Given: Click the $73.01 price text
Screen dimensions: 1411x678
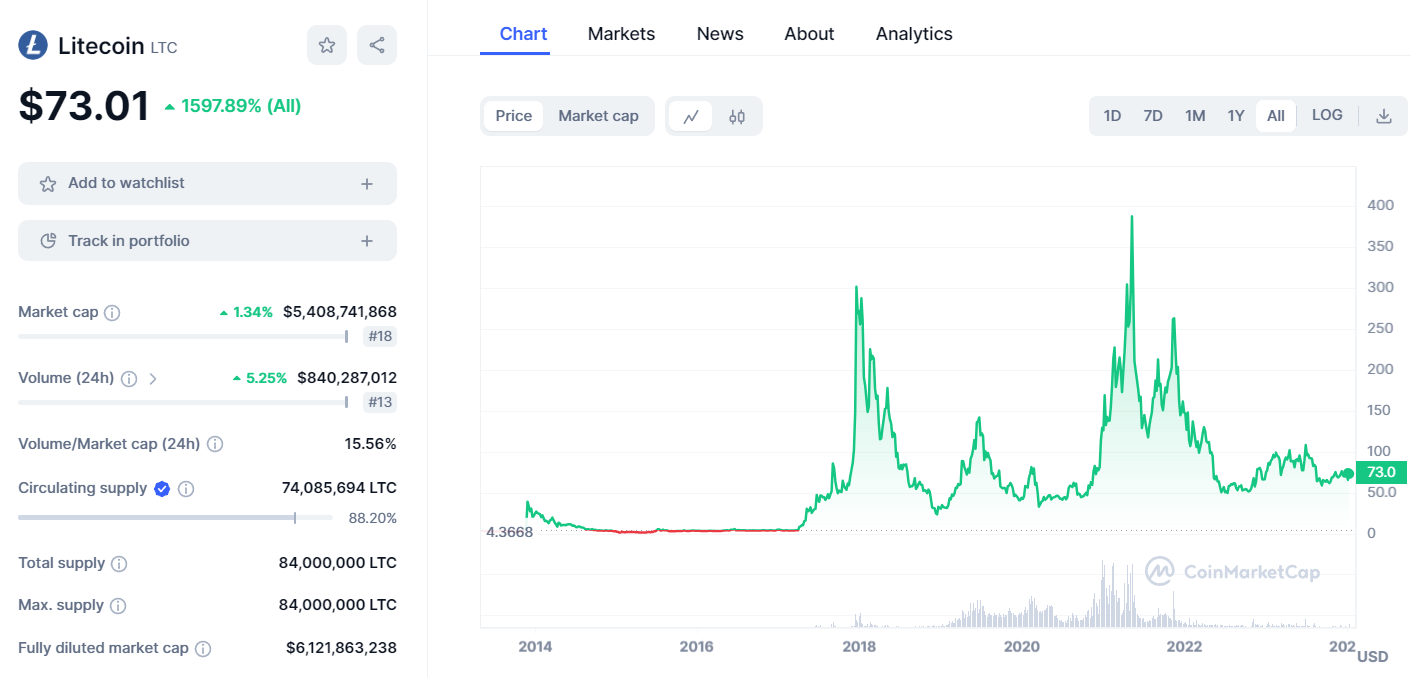Looking at the screenshot, I should (x=84, y=106).
